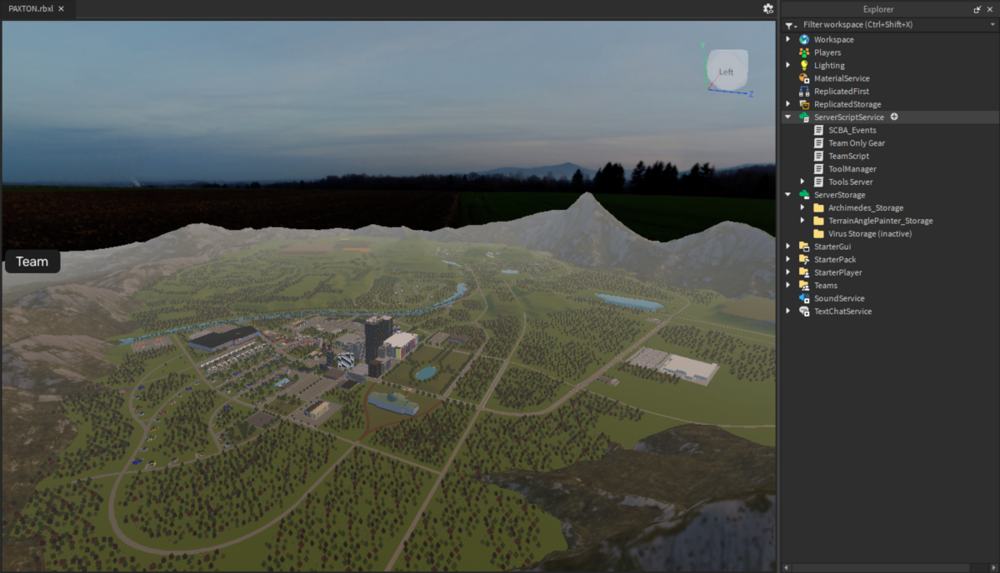Expand the TerrainAnglePainter_Storage folder
Viewport: 1000px width, 573px height.
(x=803, y=221)
